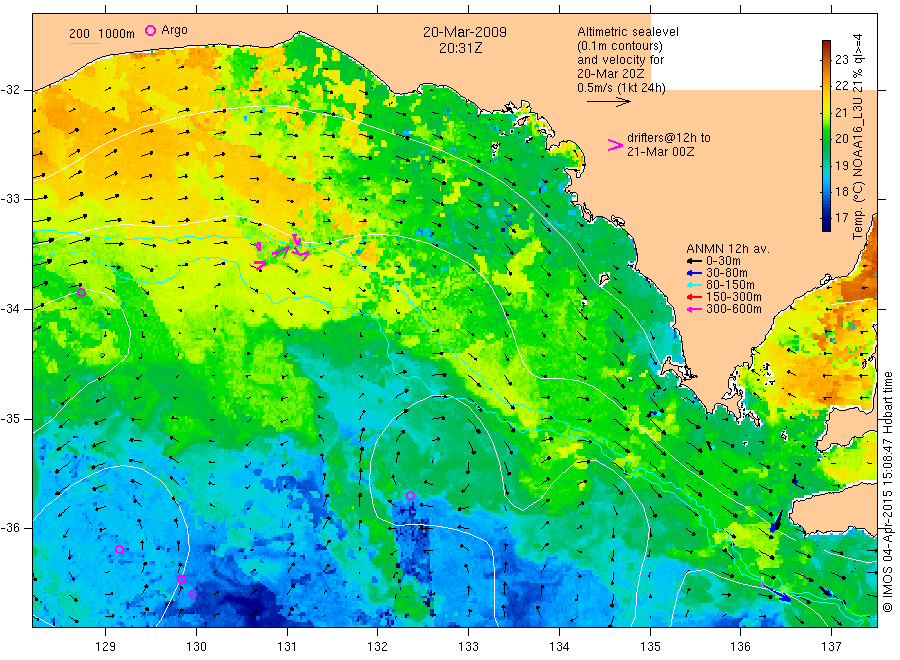The image size is (900, 660).
Task: Click the Argo float near 34S 128.7E
Action: pyautogui.click(x=82, y=293)
